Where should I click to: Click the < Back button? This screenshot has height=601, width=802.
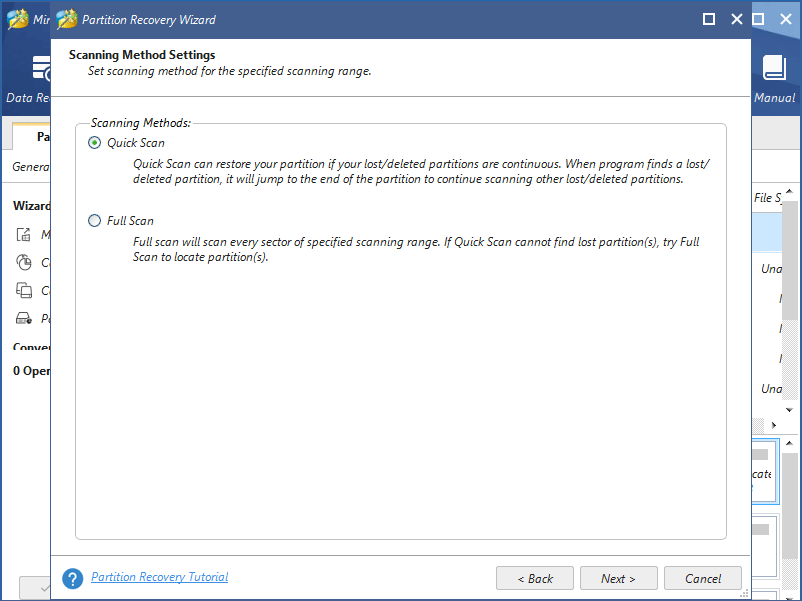click(x=534, y=578)
